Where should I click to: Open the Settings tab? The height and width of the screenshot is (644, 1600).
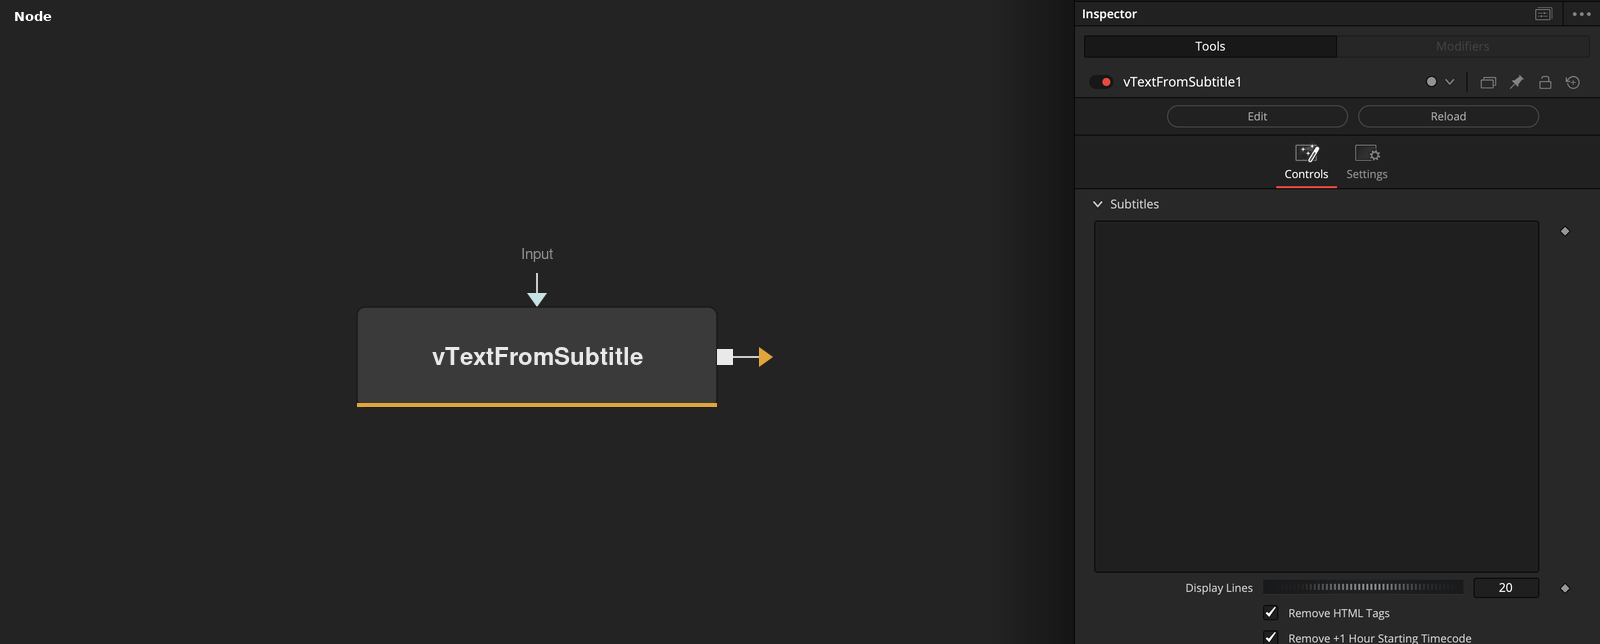coord(1367,163)
